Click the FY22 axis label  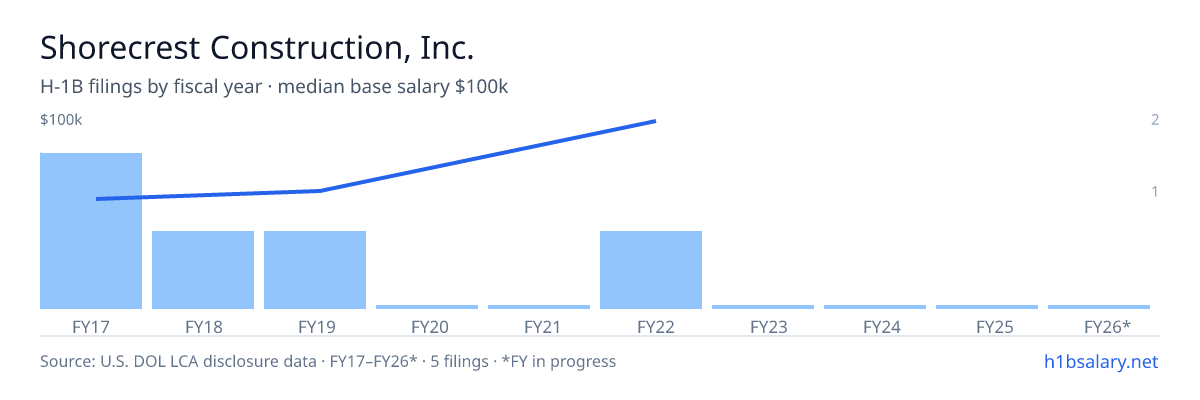(x=651, y=326)
